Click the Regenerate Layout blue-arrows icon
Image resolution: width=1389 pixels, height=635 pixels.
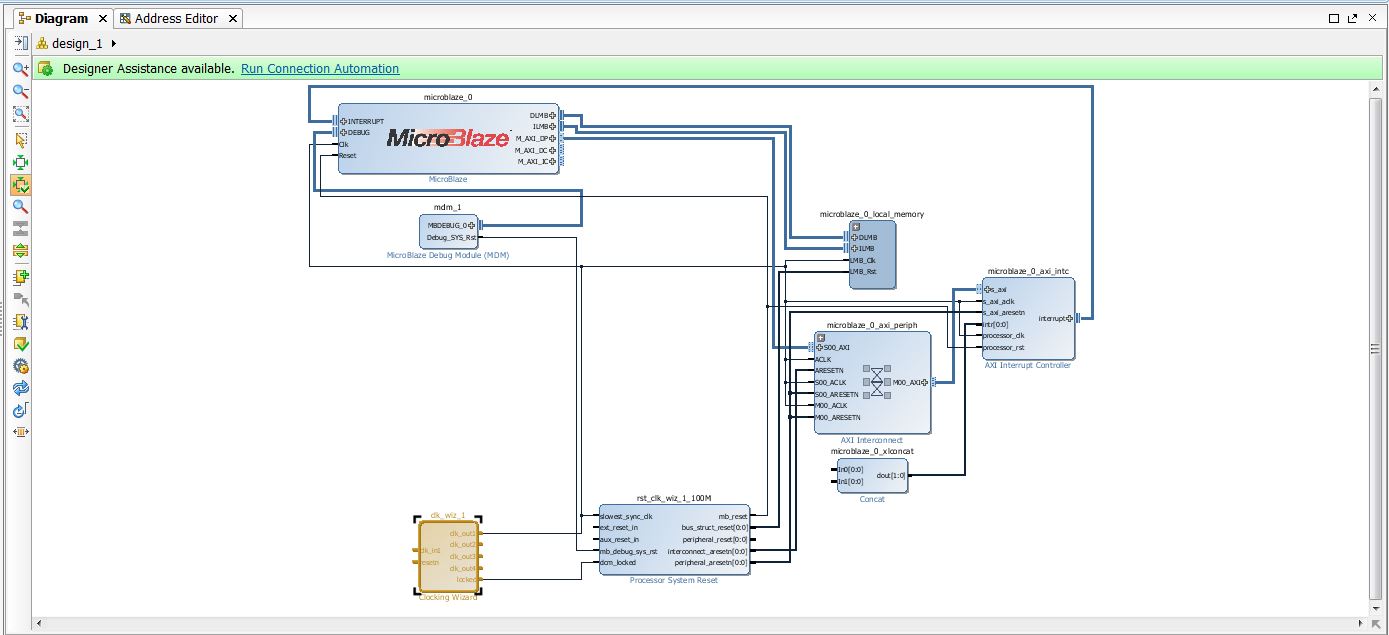tap(20, 388)
